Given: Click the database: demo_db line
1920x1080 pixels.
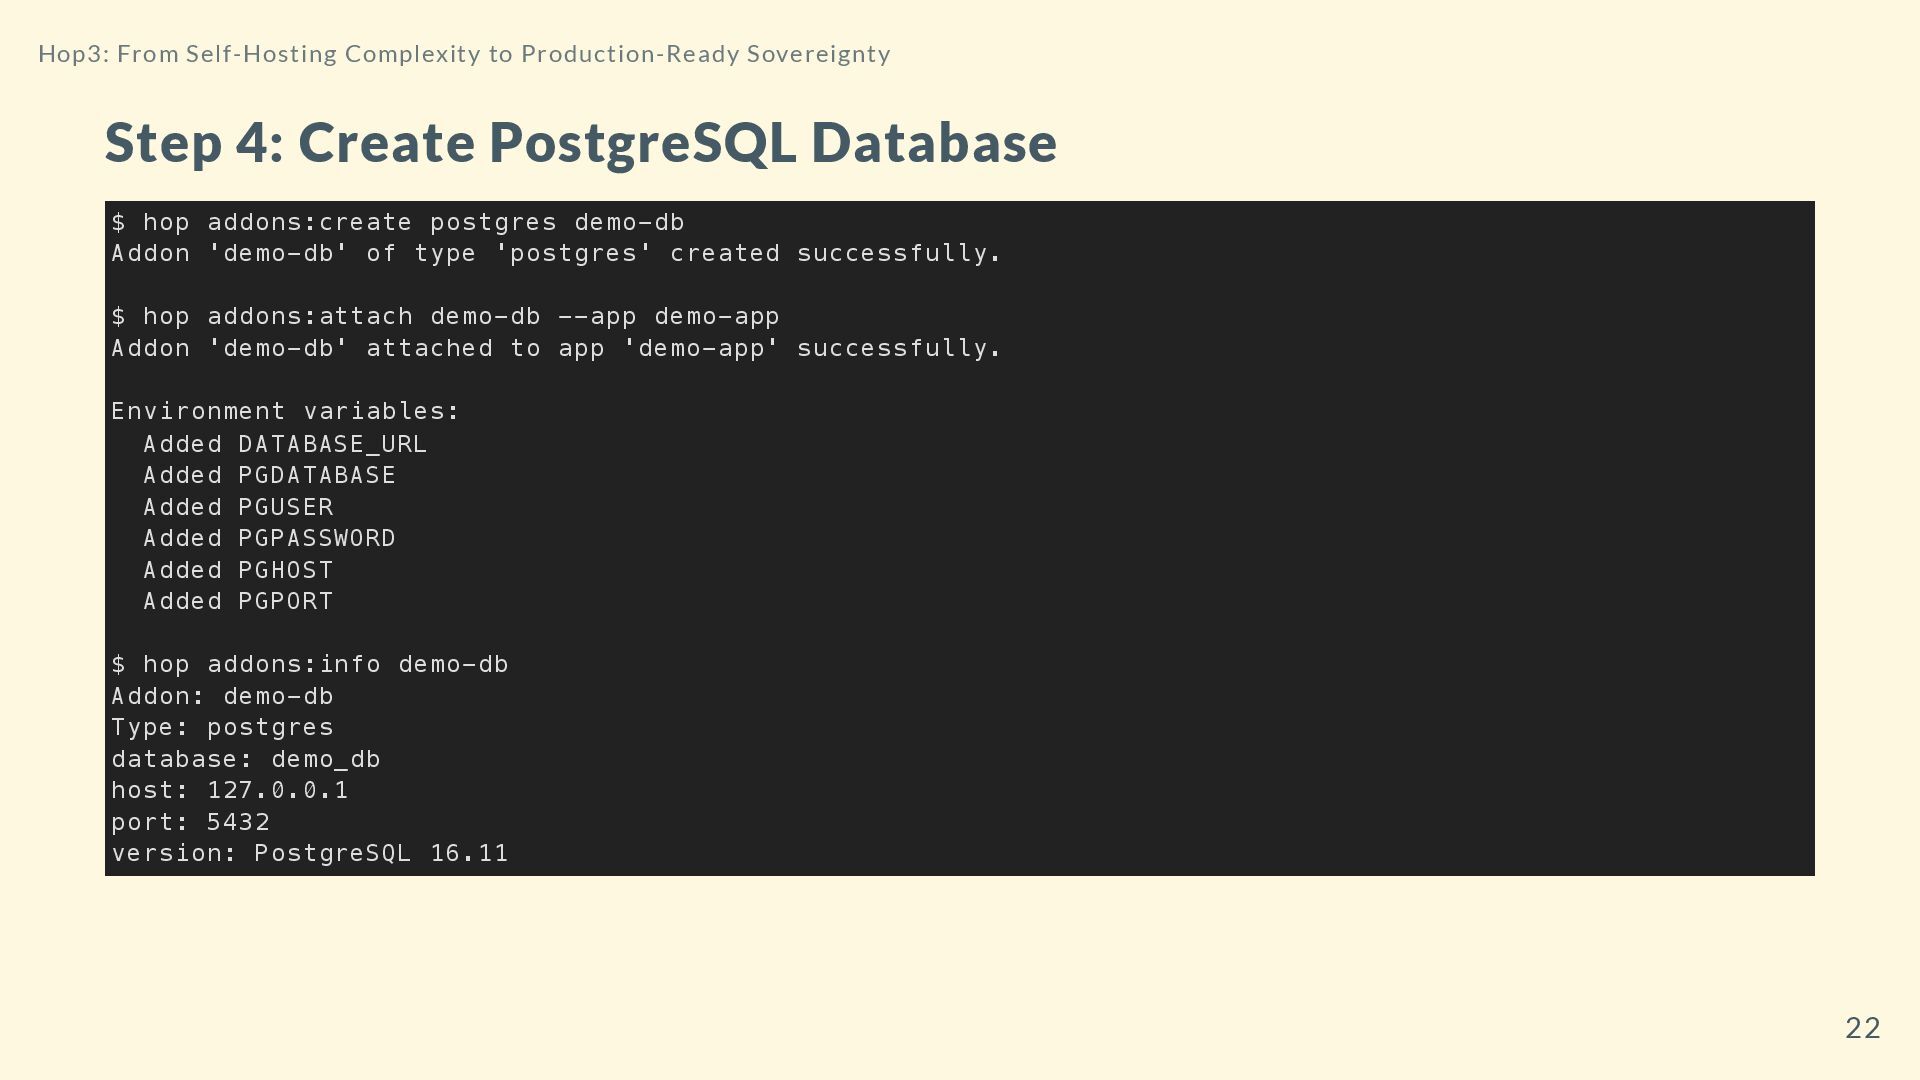Looking at the screenshot, I should click(246, 760).
